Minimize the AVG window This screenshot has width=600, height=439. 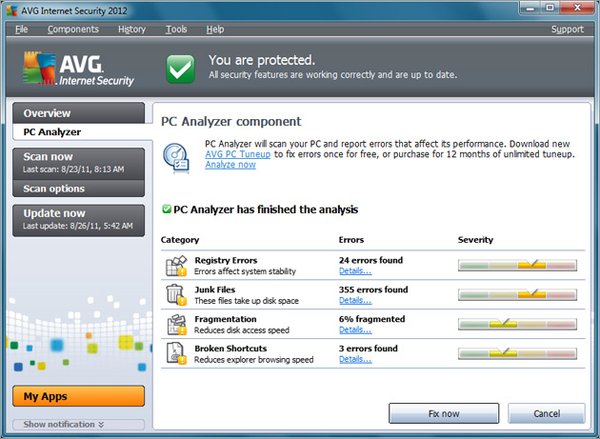click(531, 8)
